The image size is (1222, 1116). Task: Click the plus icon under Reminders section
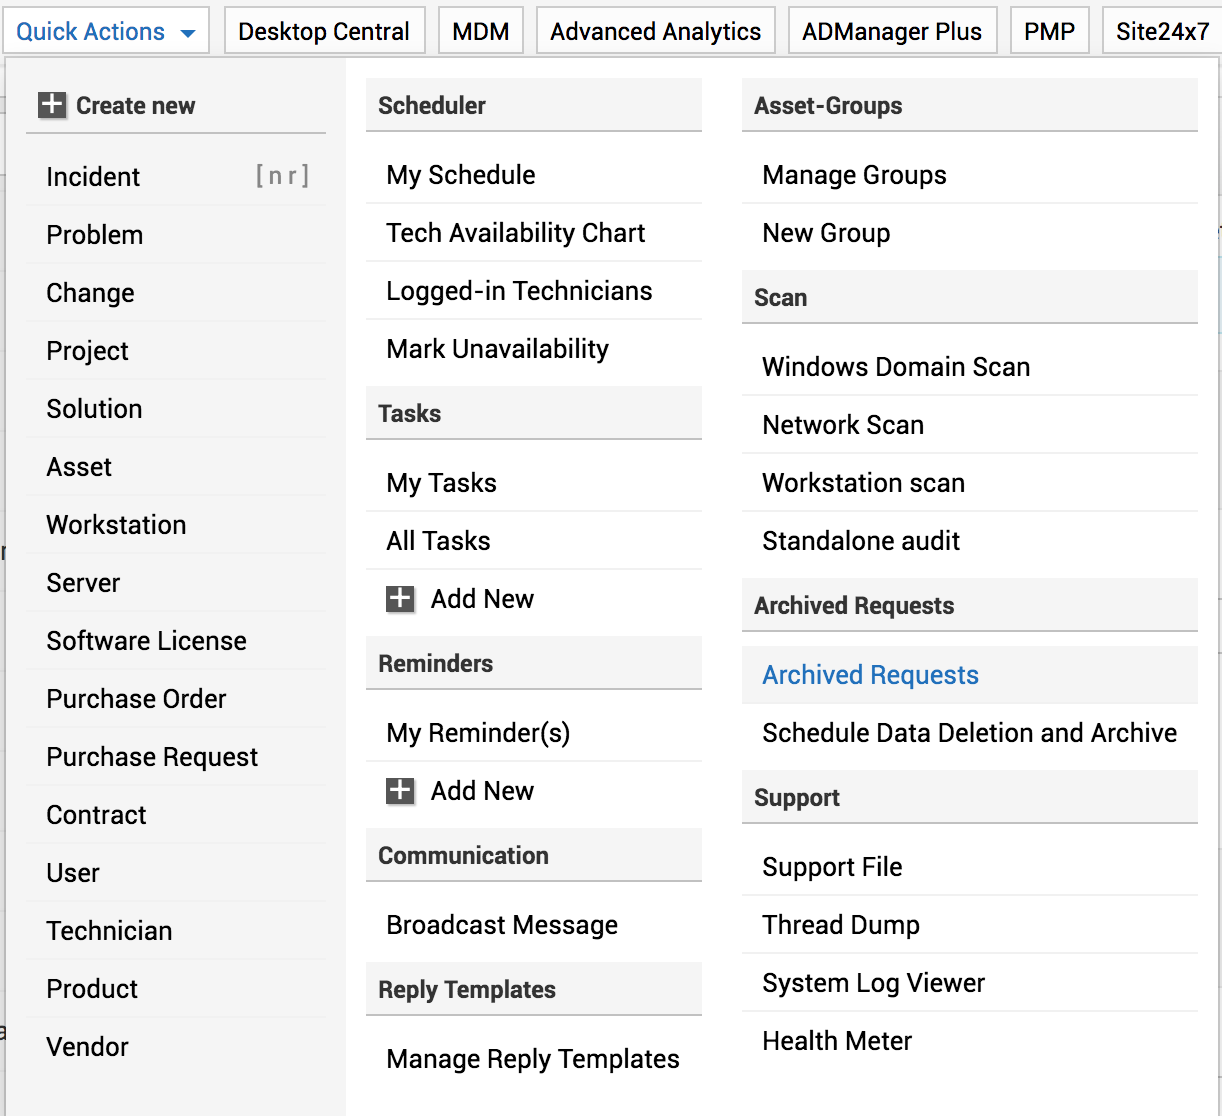click(400, 791)
